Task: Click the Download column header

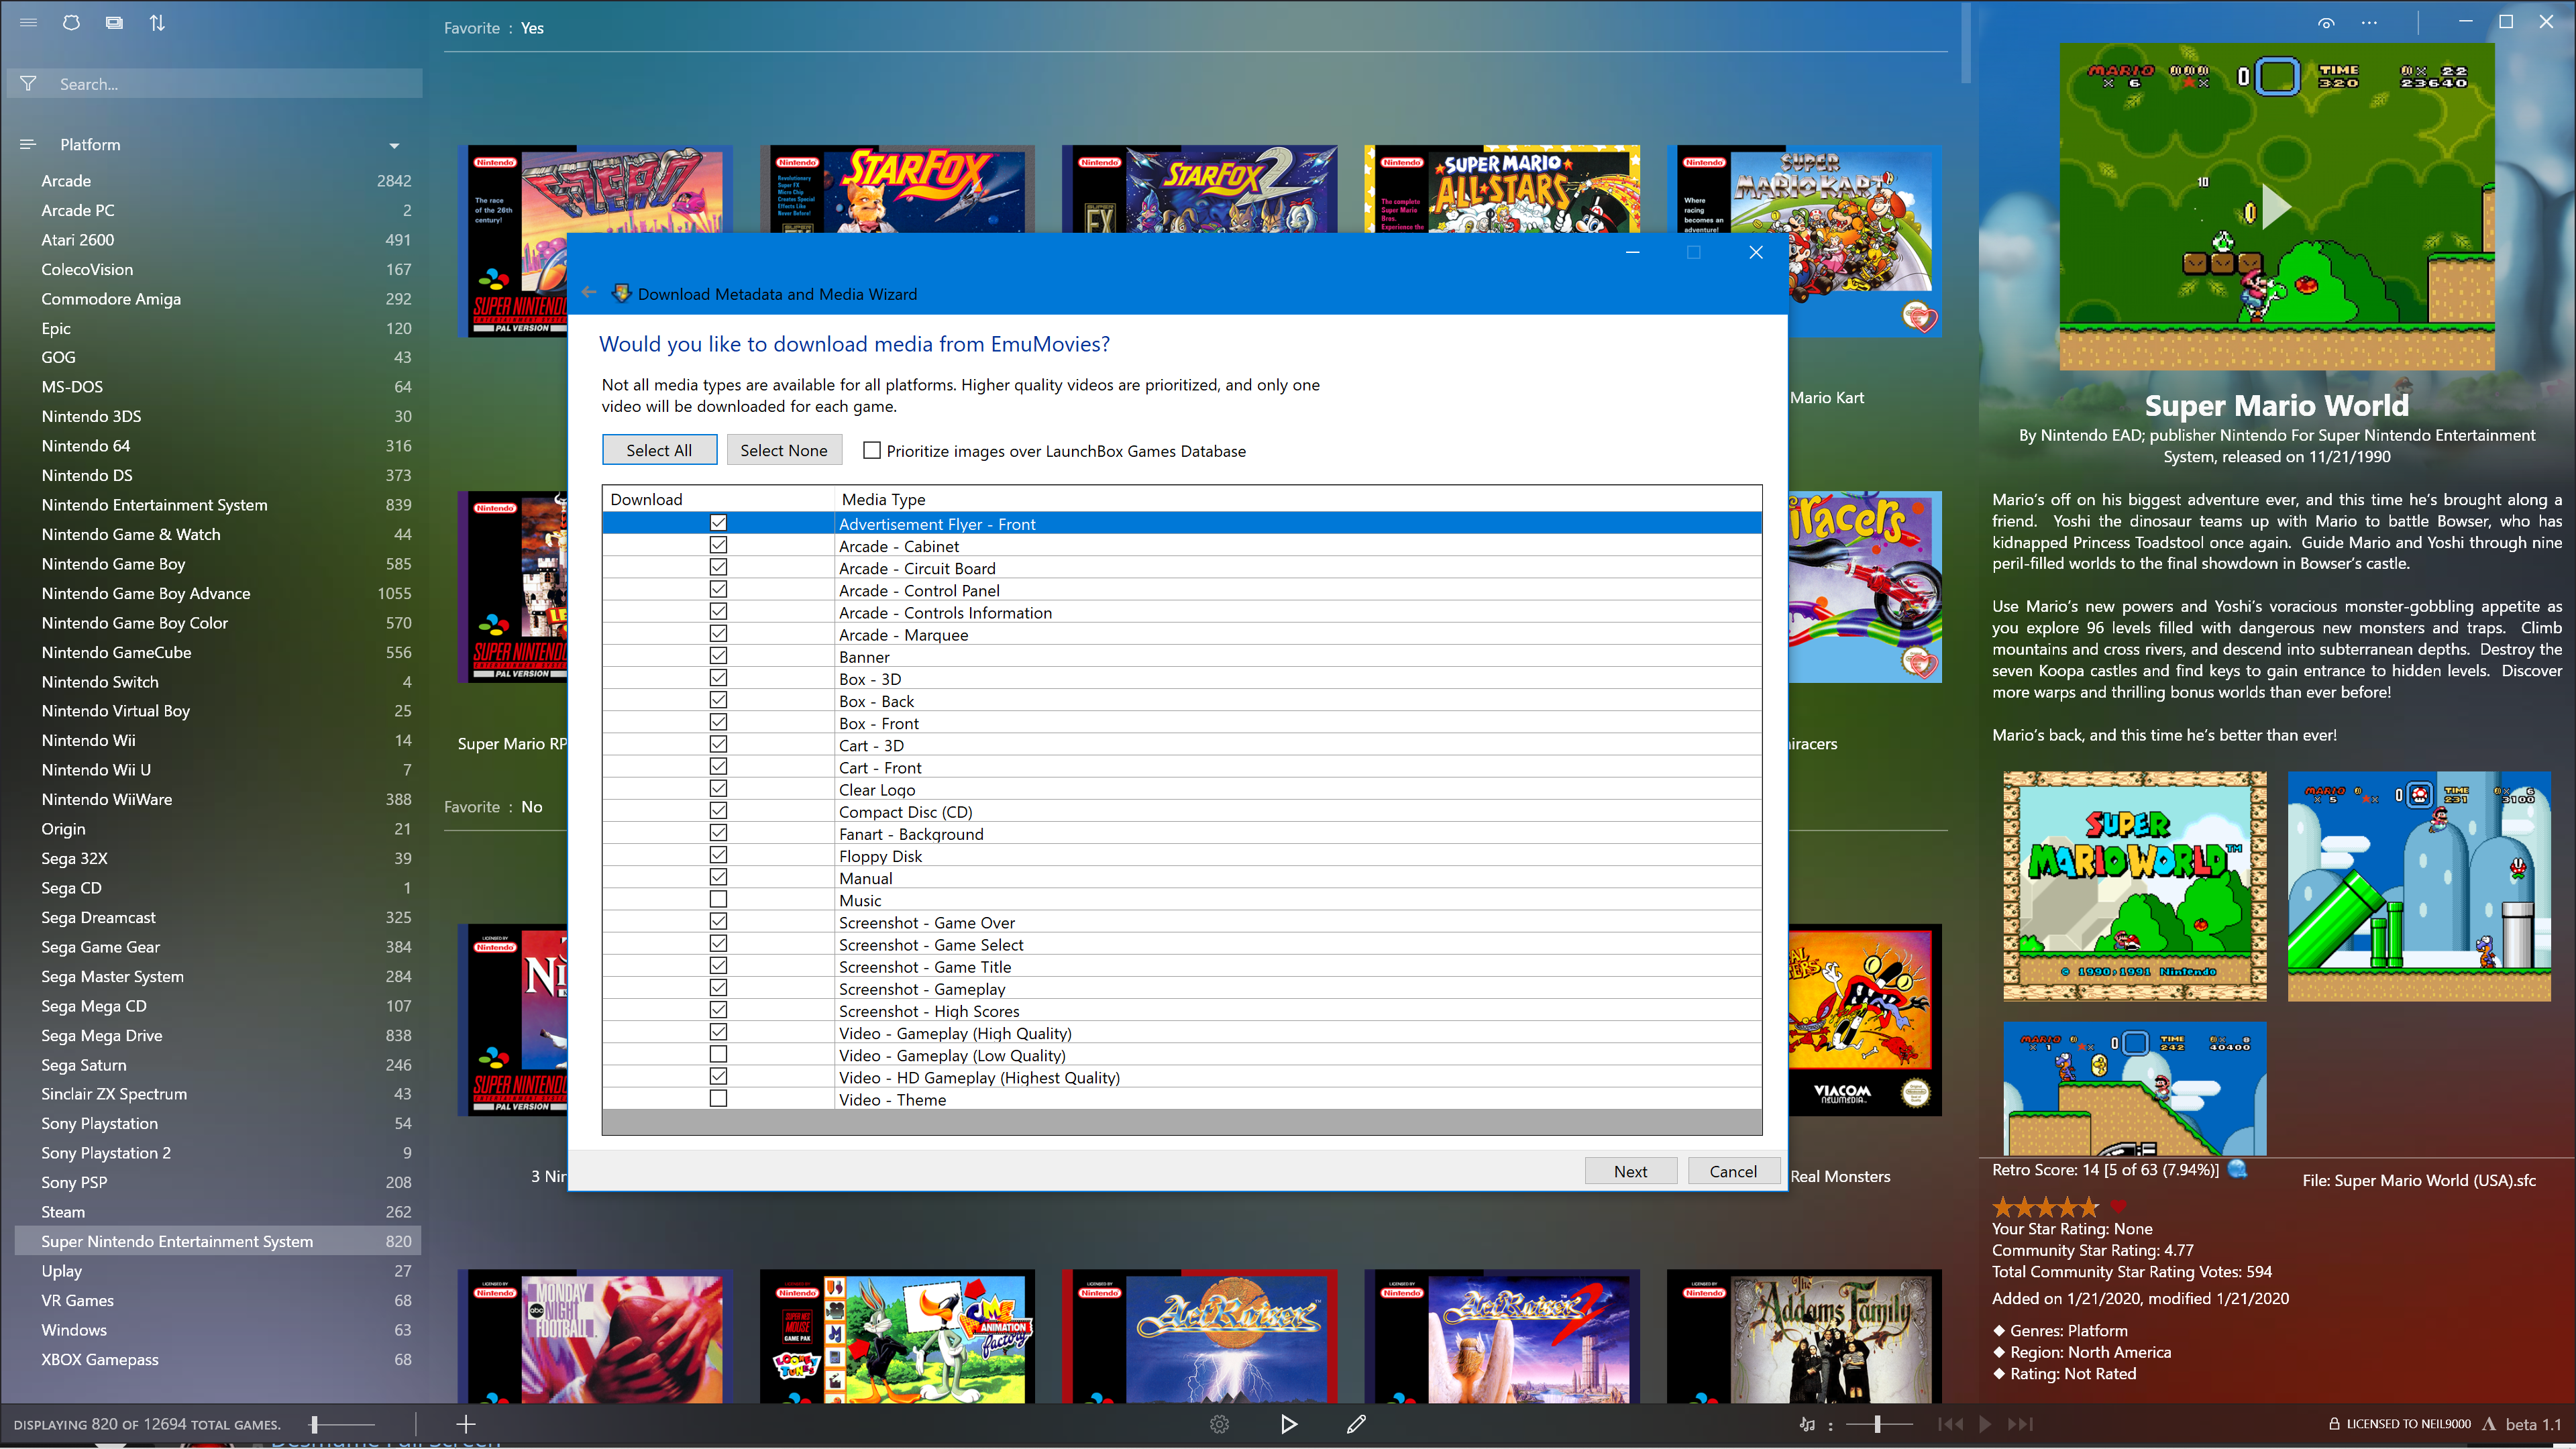Action: click(718, 499)
